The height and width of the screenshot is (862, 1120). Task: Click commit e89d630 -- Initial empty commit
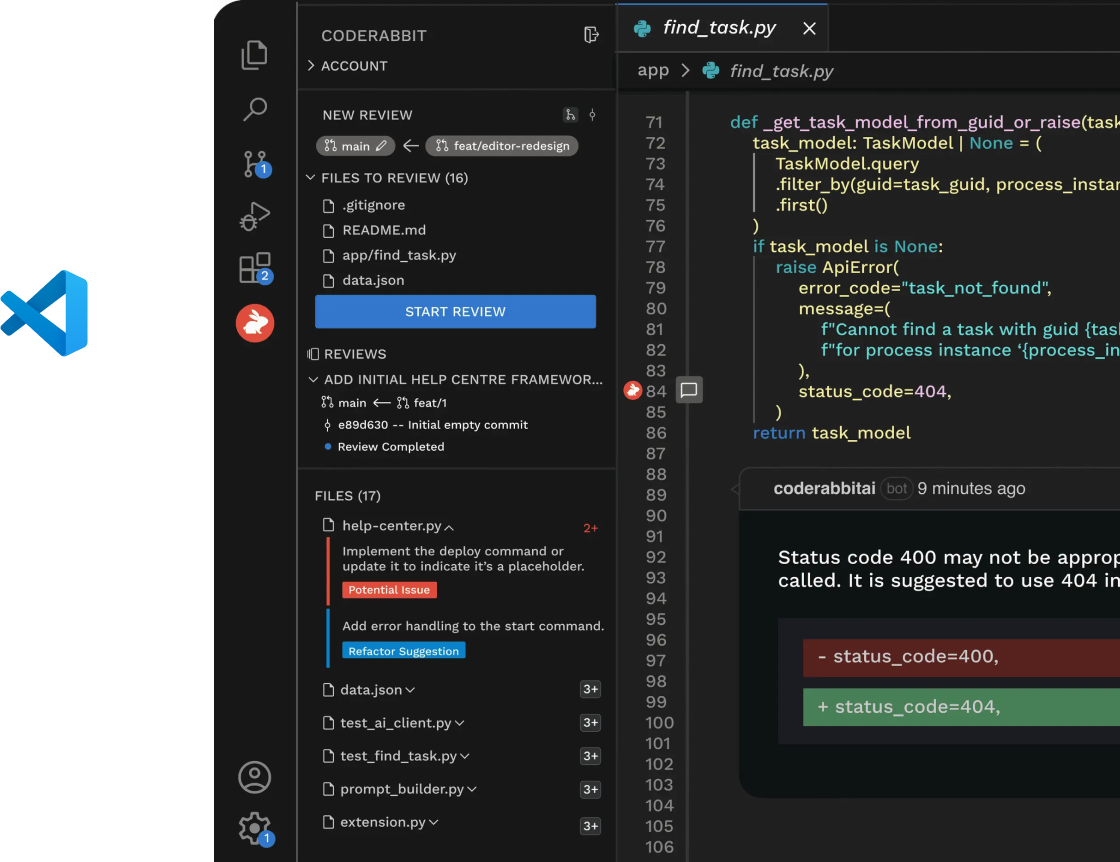click(x=433, y=425)
